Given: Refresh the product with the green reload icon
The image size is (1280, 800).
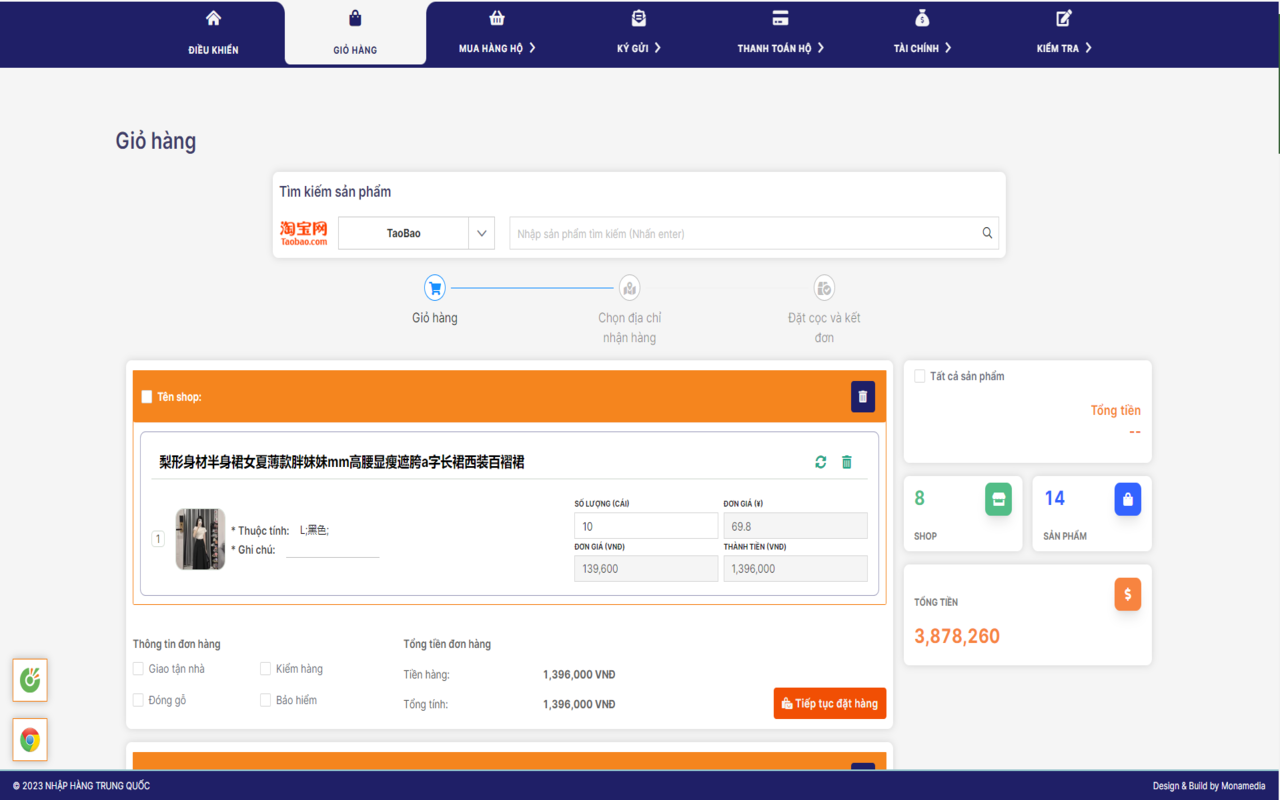Looking at the screenshot, I should click(x=821, y=462).
